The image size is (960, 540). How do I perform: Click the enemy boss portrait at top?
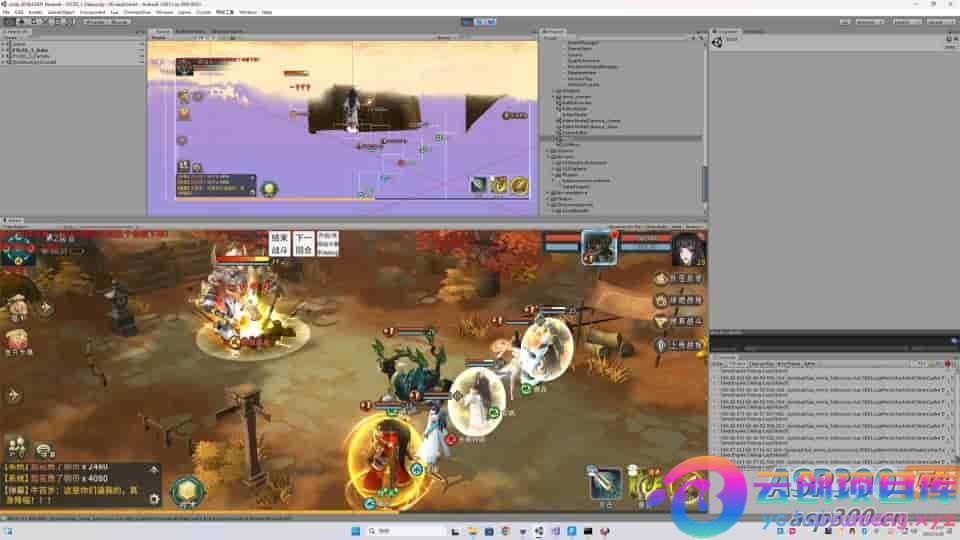coord(598,246)
